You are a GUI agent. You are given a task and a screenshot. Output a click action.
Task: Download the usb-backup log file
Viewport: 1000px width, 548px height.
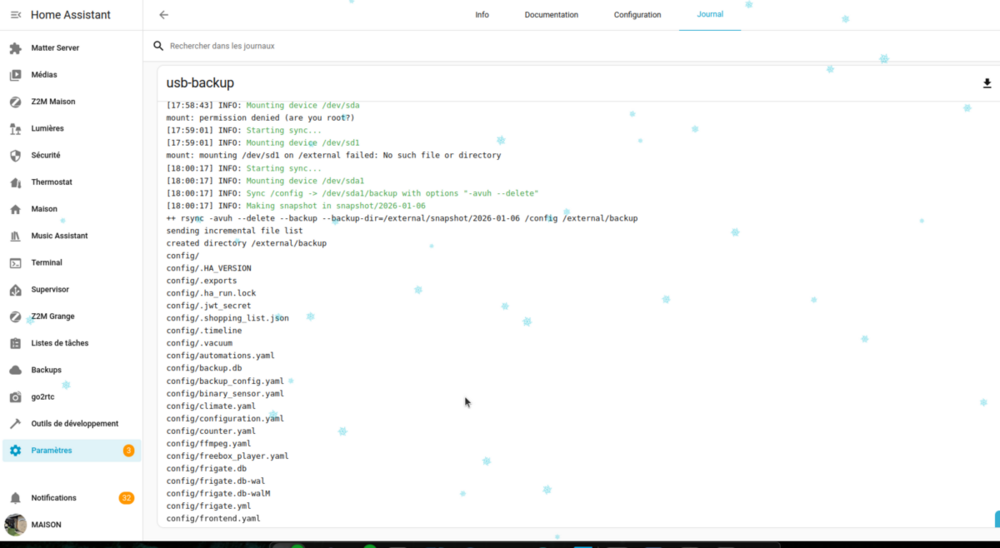point(987,84)
